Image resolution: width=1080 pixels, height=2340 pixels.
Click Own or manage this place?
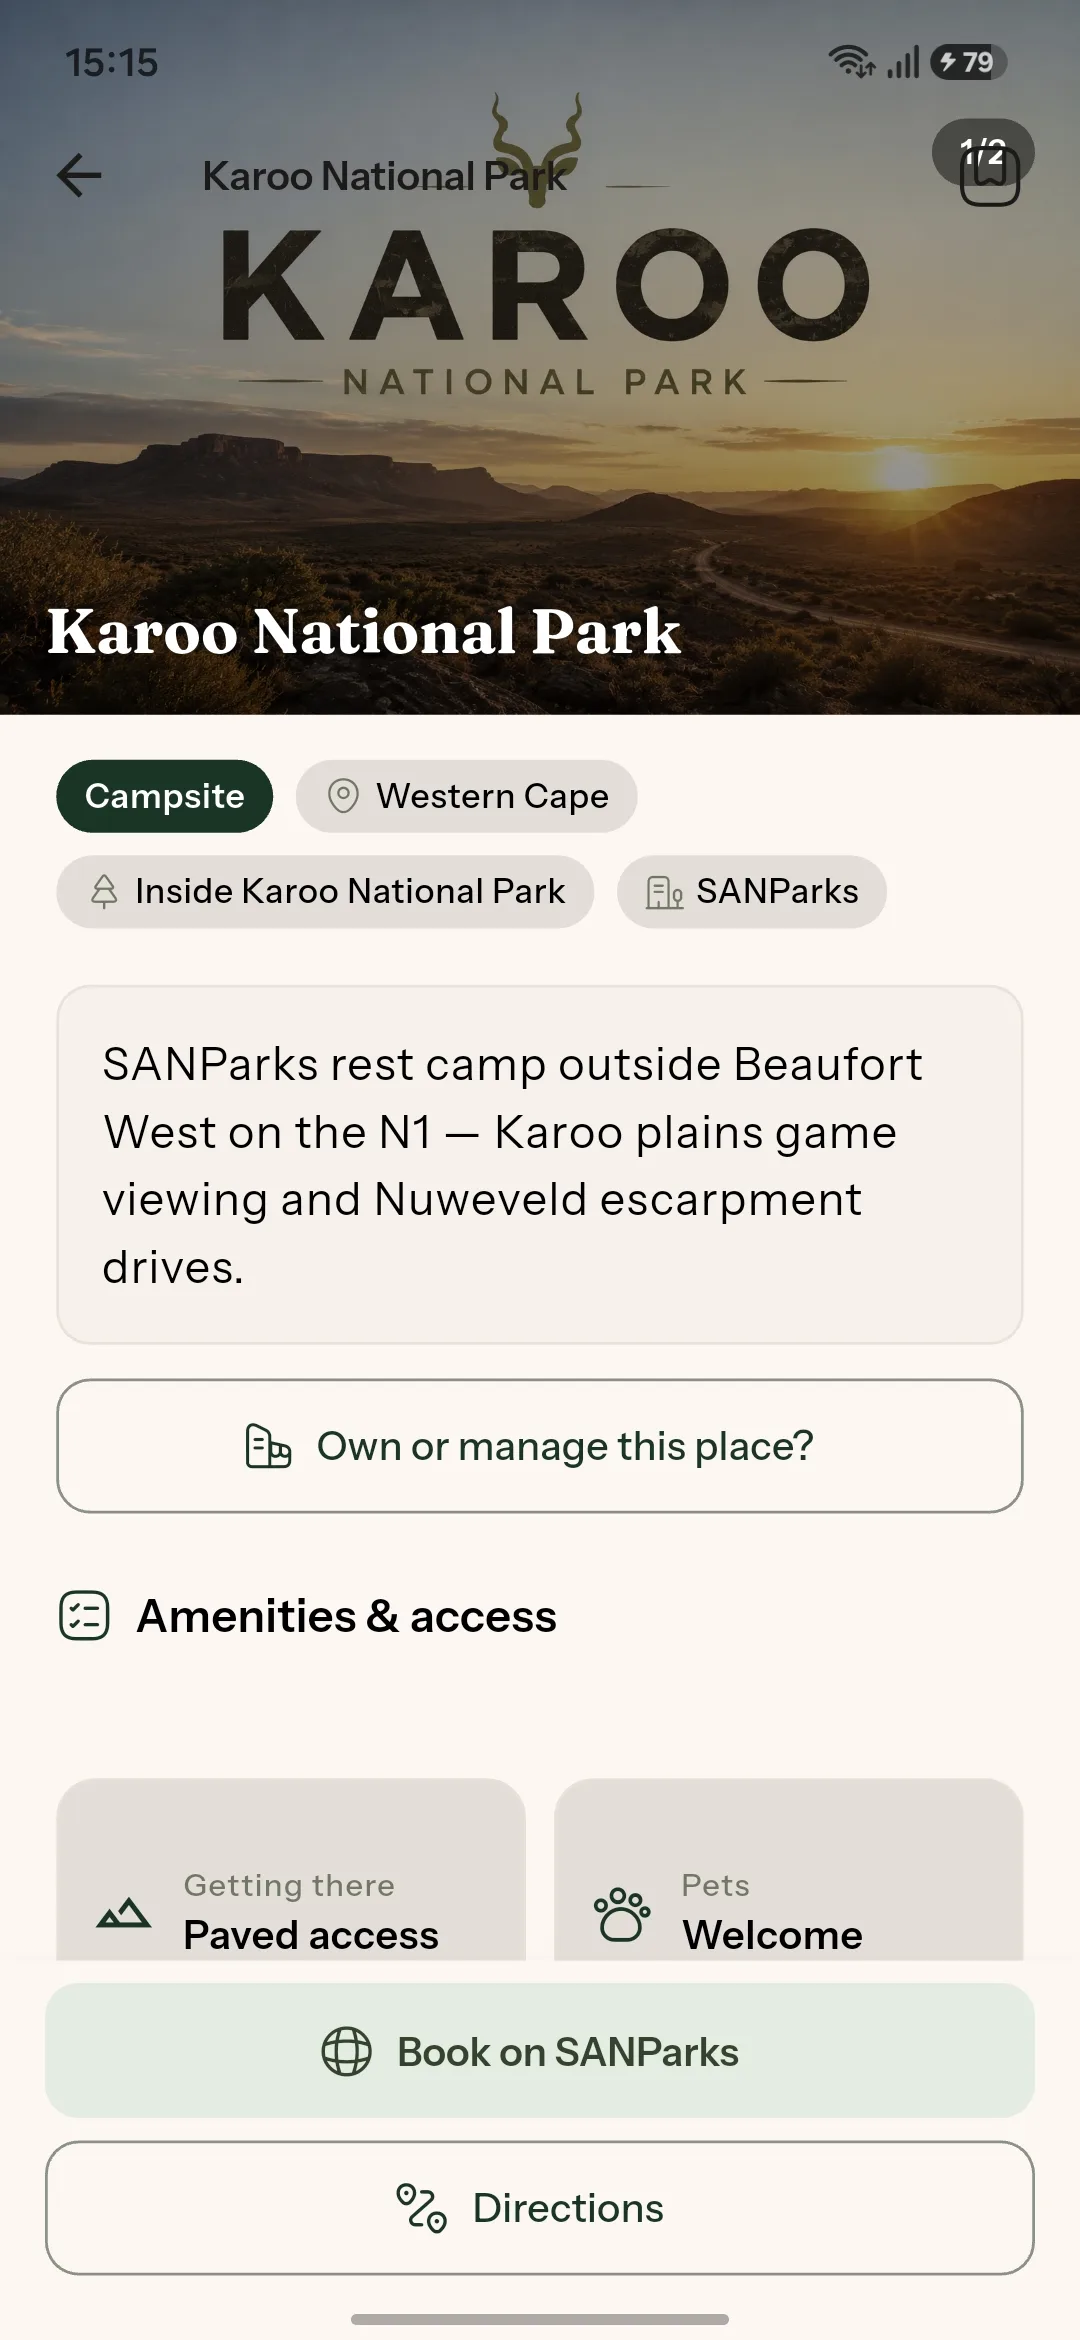tap(540, 1446)
